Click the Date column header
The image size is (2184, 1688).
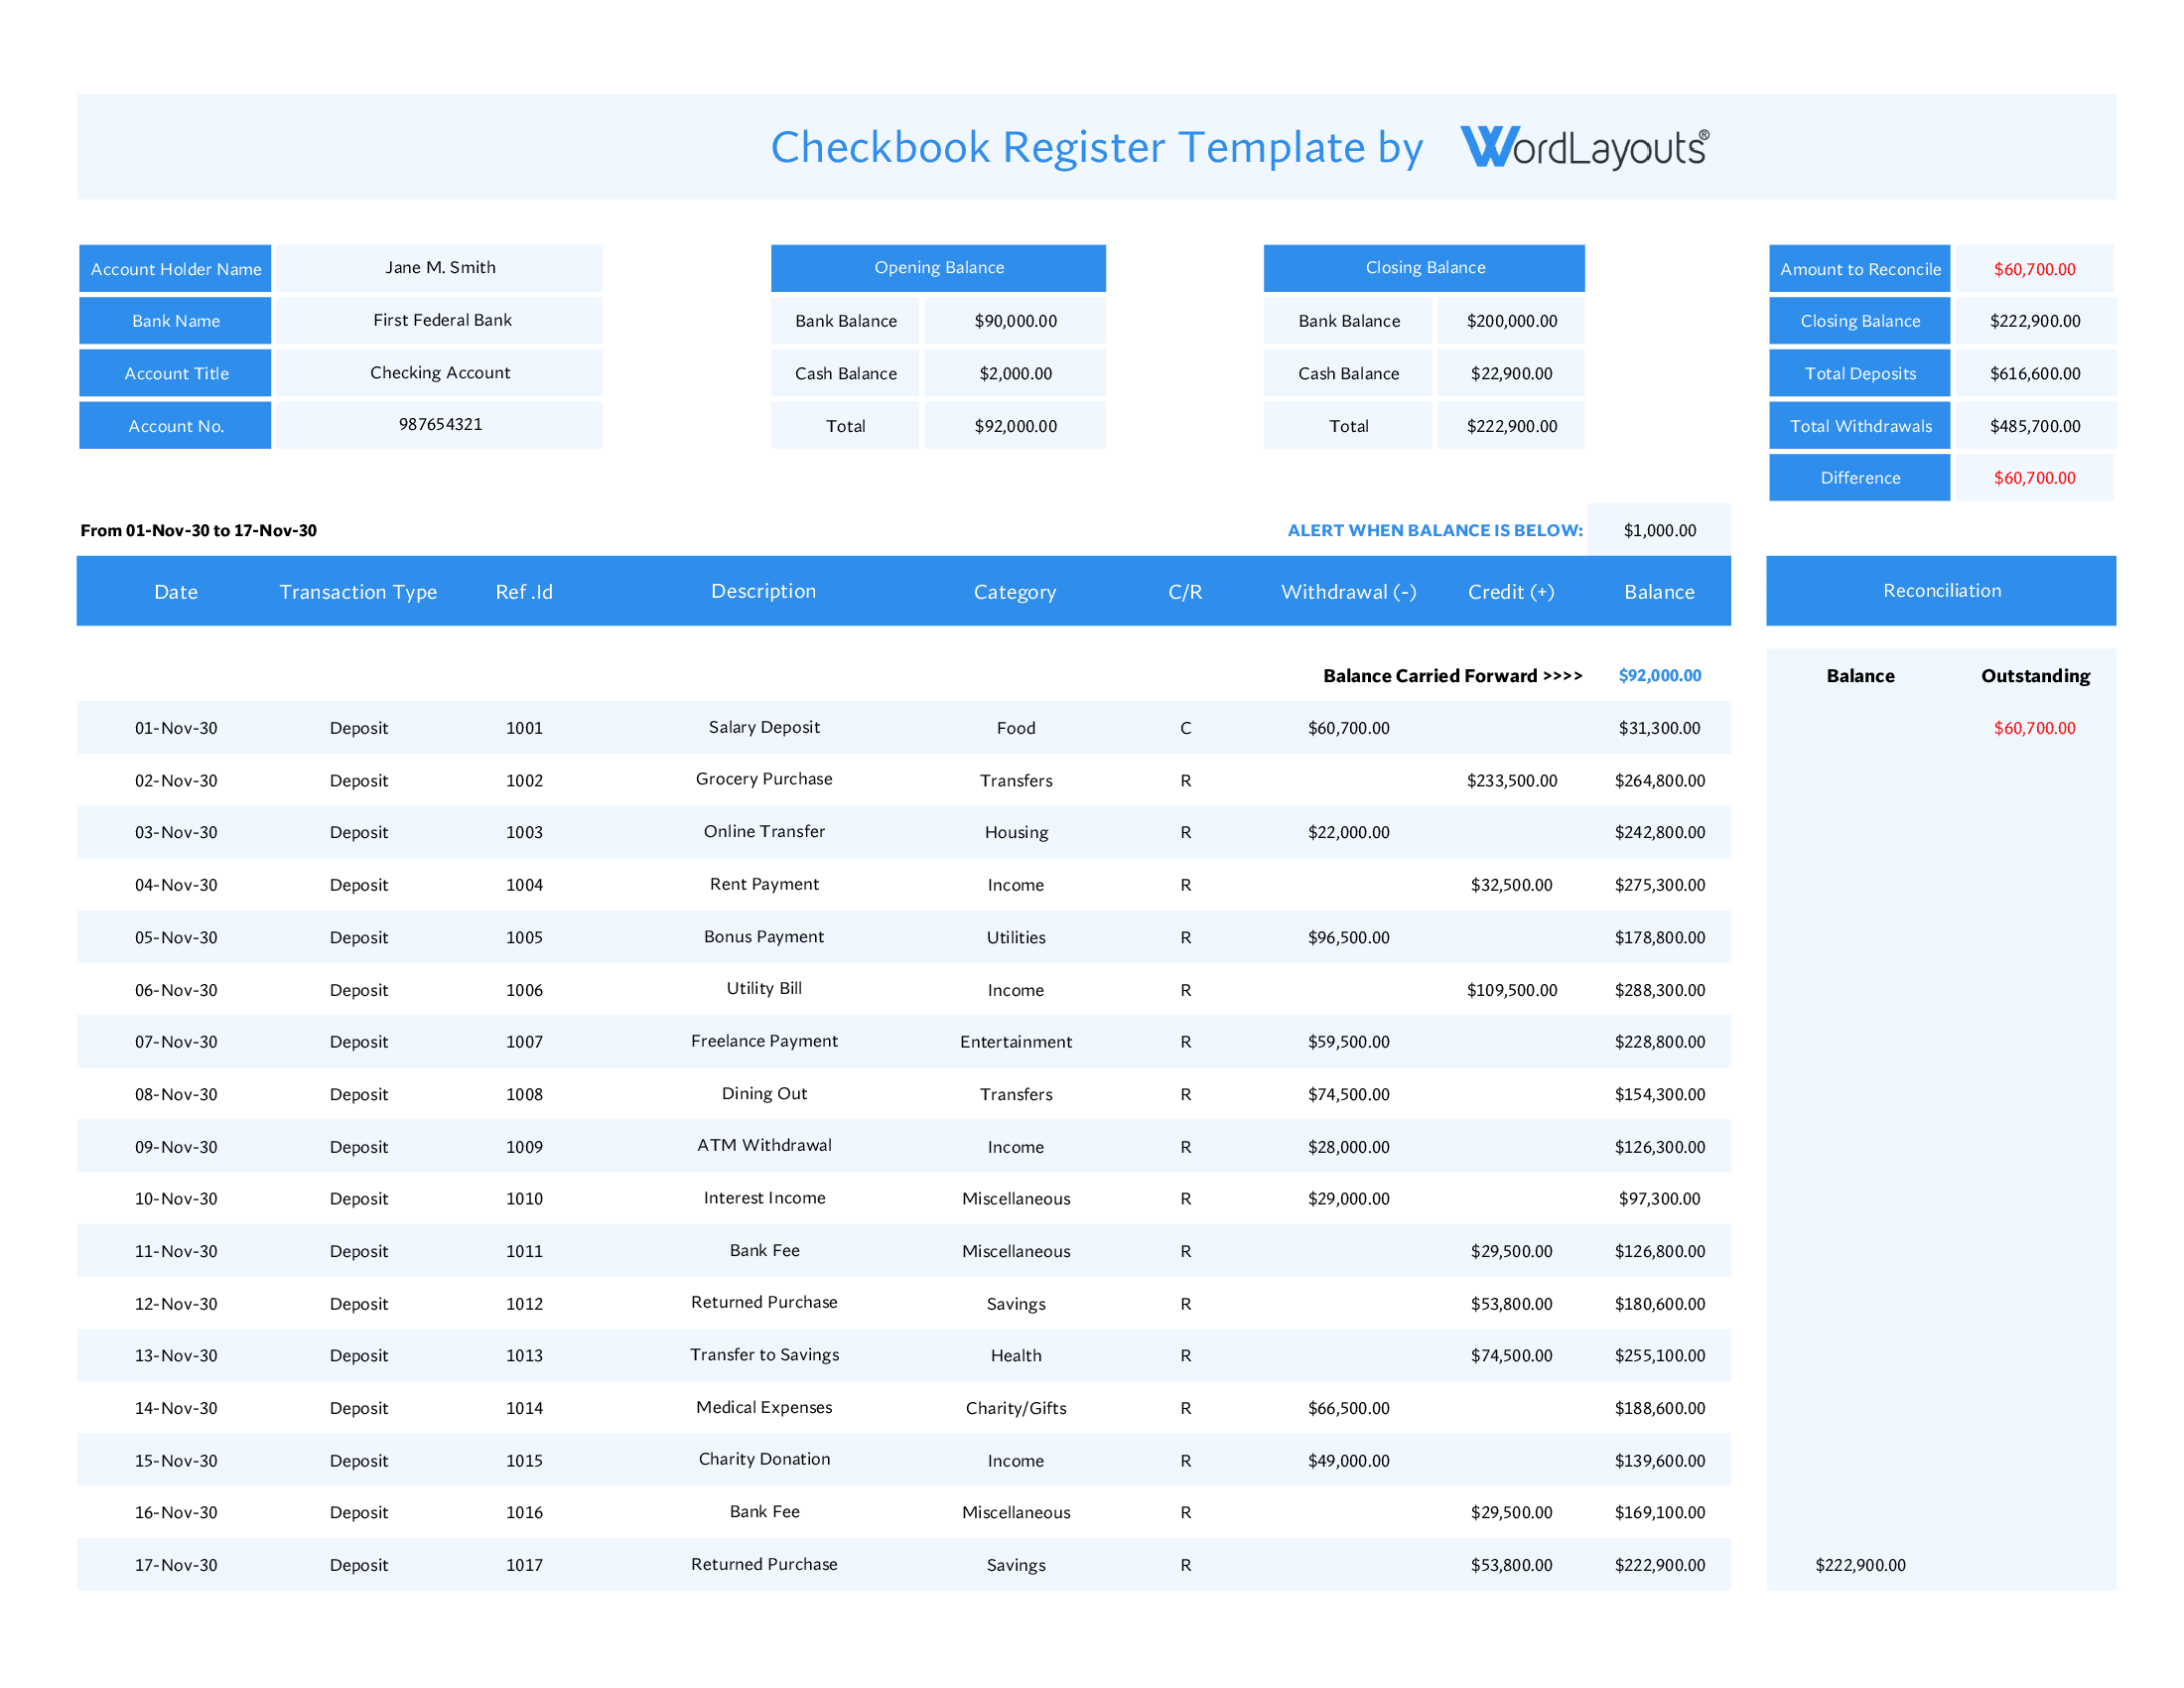click(176, 591)
